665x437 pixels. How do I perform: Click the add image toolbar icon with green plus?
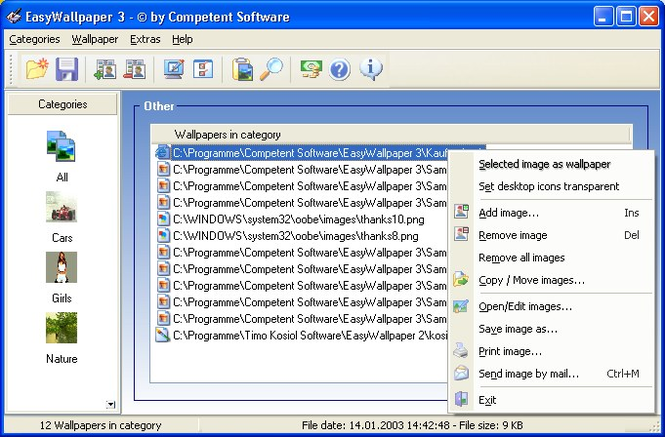[105, 69]
